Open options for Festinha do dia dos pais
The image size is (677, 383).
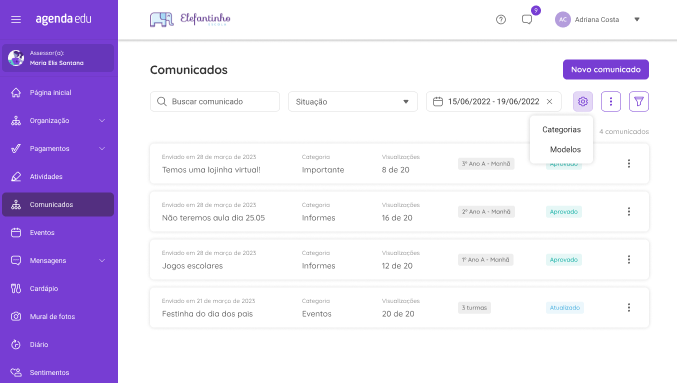629,307
